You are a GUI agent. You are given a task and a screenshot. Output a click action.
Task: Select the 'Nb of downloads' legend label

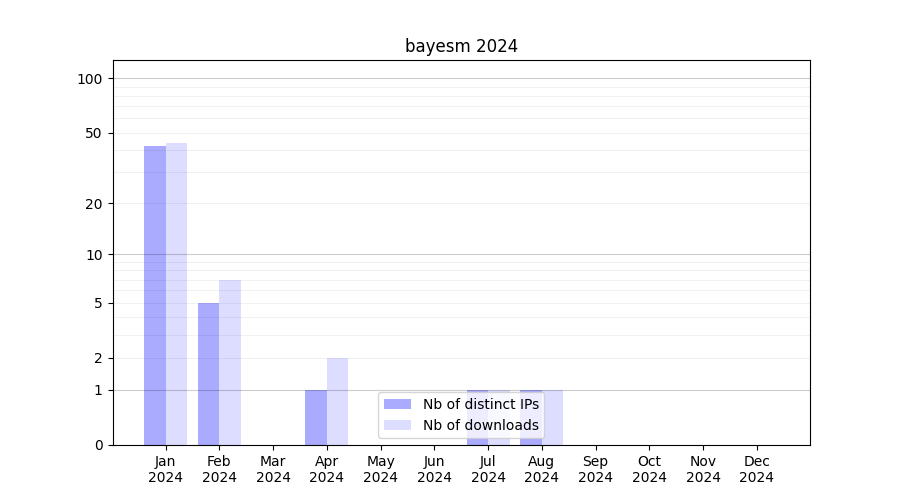click(x=480, y=425)
